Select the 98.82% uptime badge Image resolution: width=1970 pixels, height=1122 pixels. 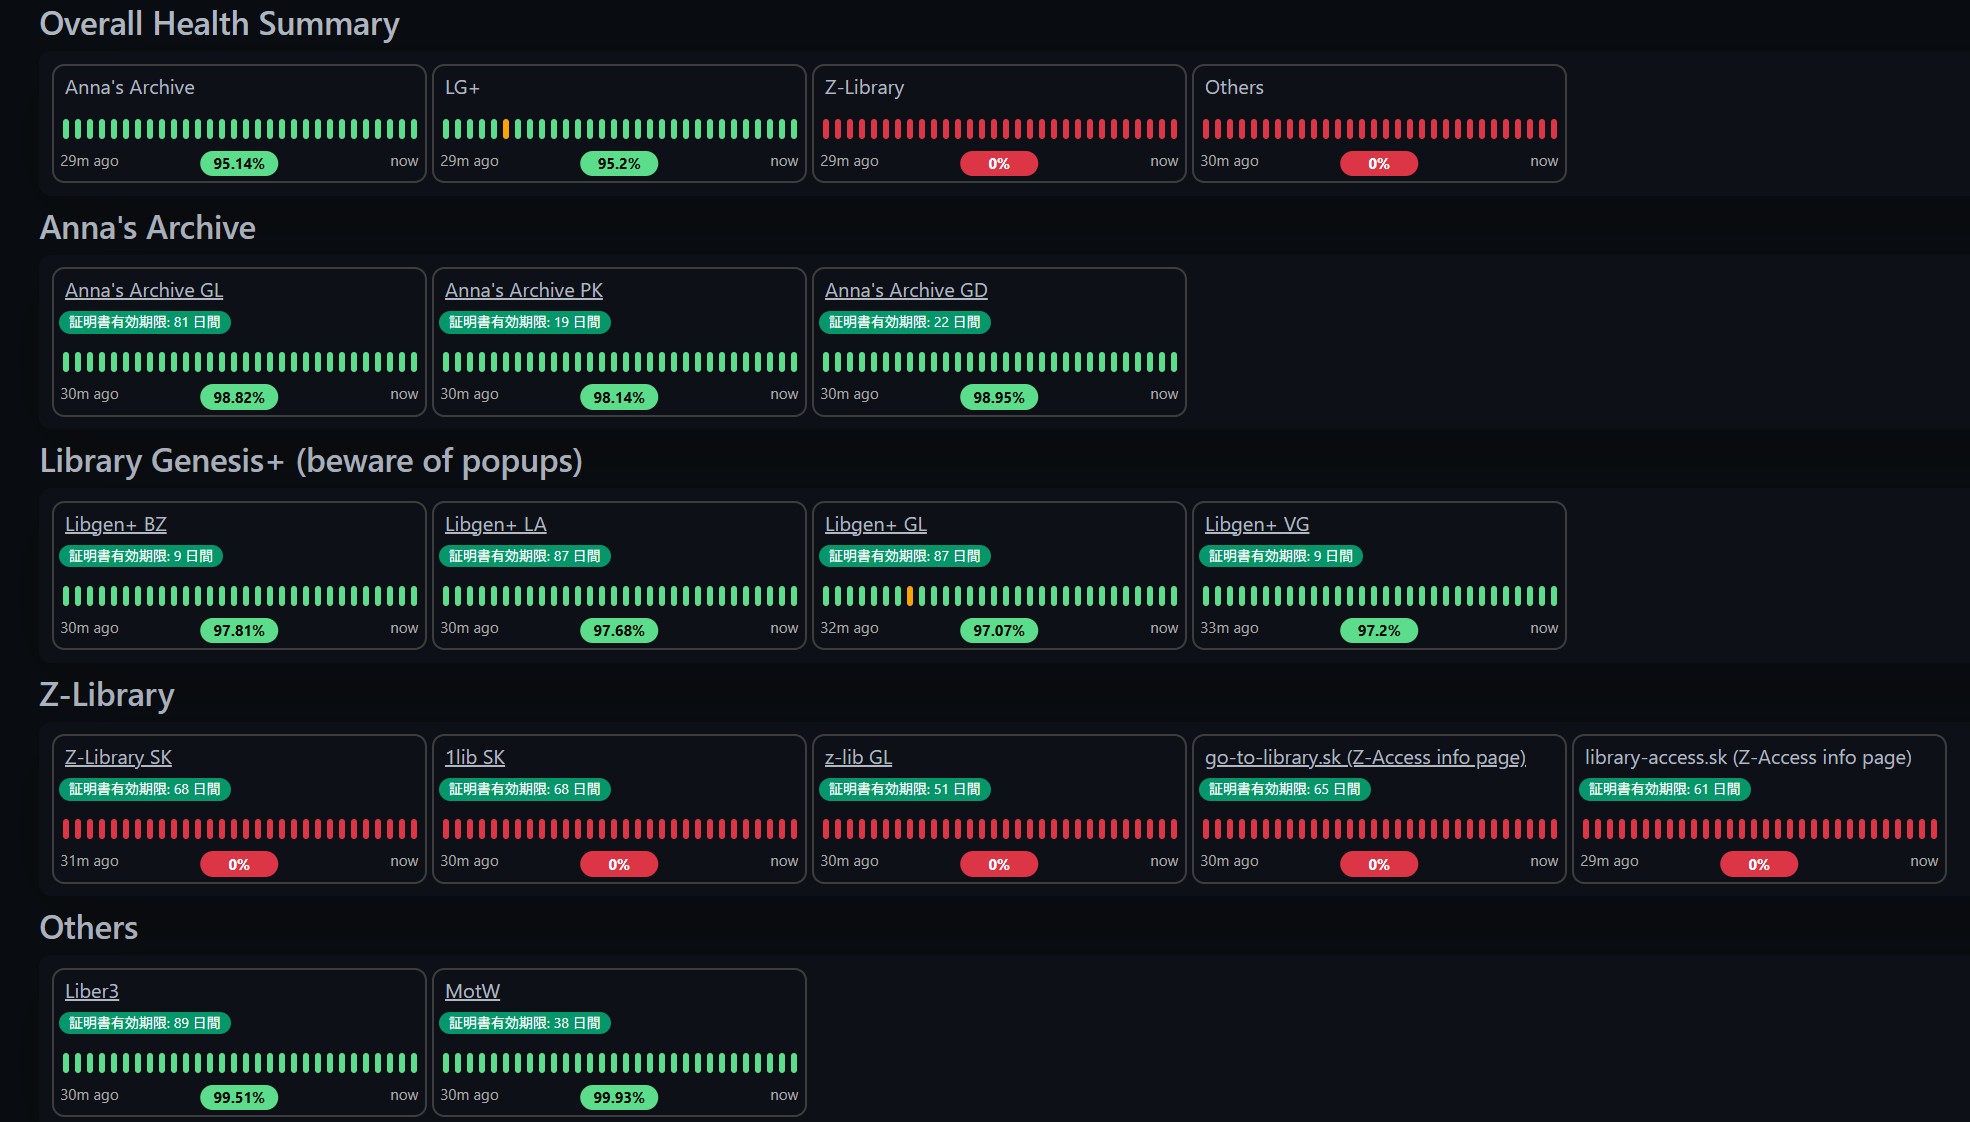click(239, 397)
